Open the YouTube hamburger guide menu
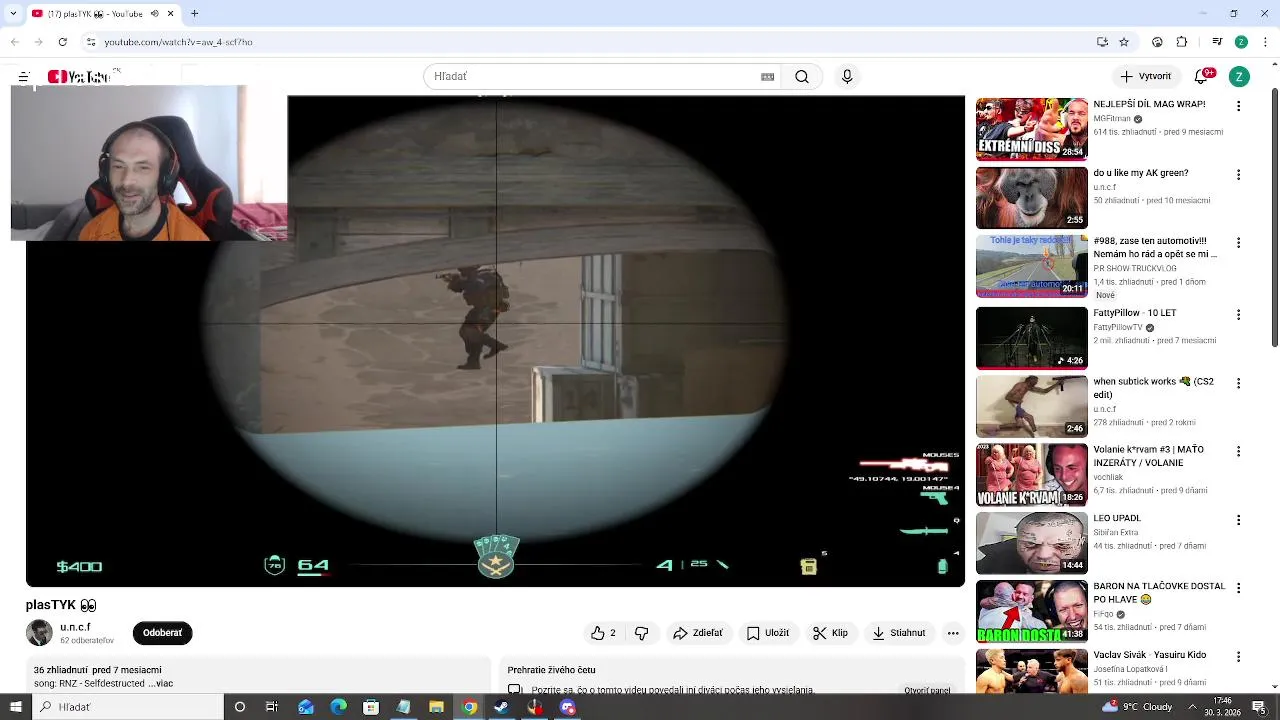The width and height of the screenshot is (1280, 720). pyautogui.click(x=23, y=77)
